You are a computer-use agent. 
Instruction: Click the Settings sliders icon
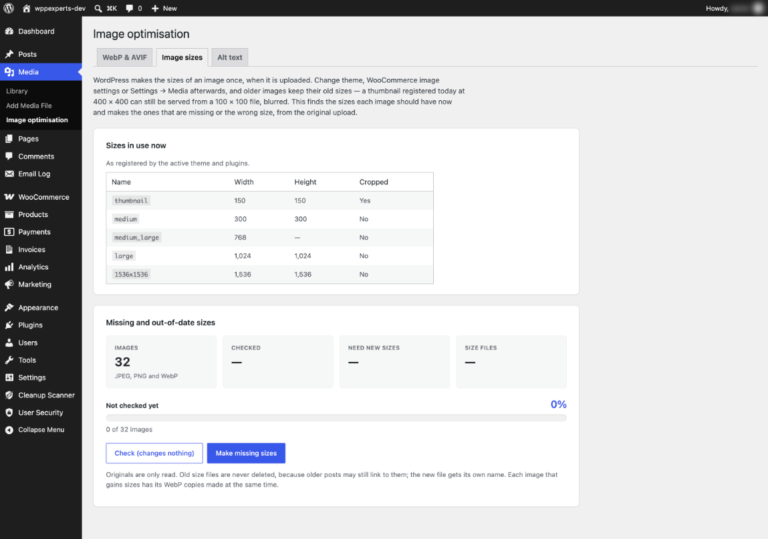point(9,377)
